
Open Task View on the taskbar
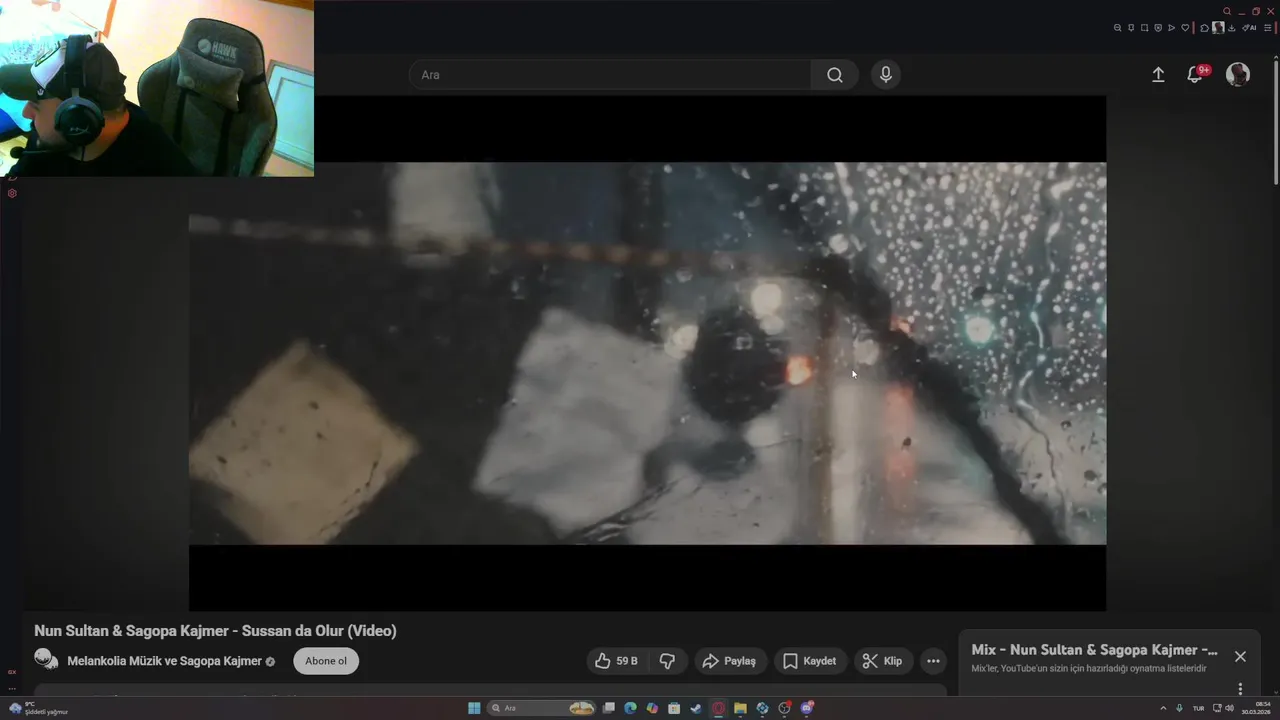[x=608, y=708]
